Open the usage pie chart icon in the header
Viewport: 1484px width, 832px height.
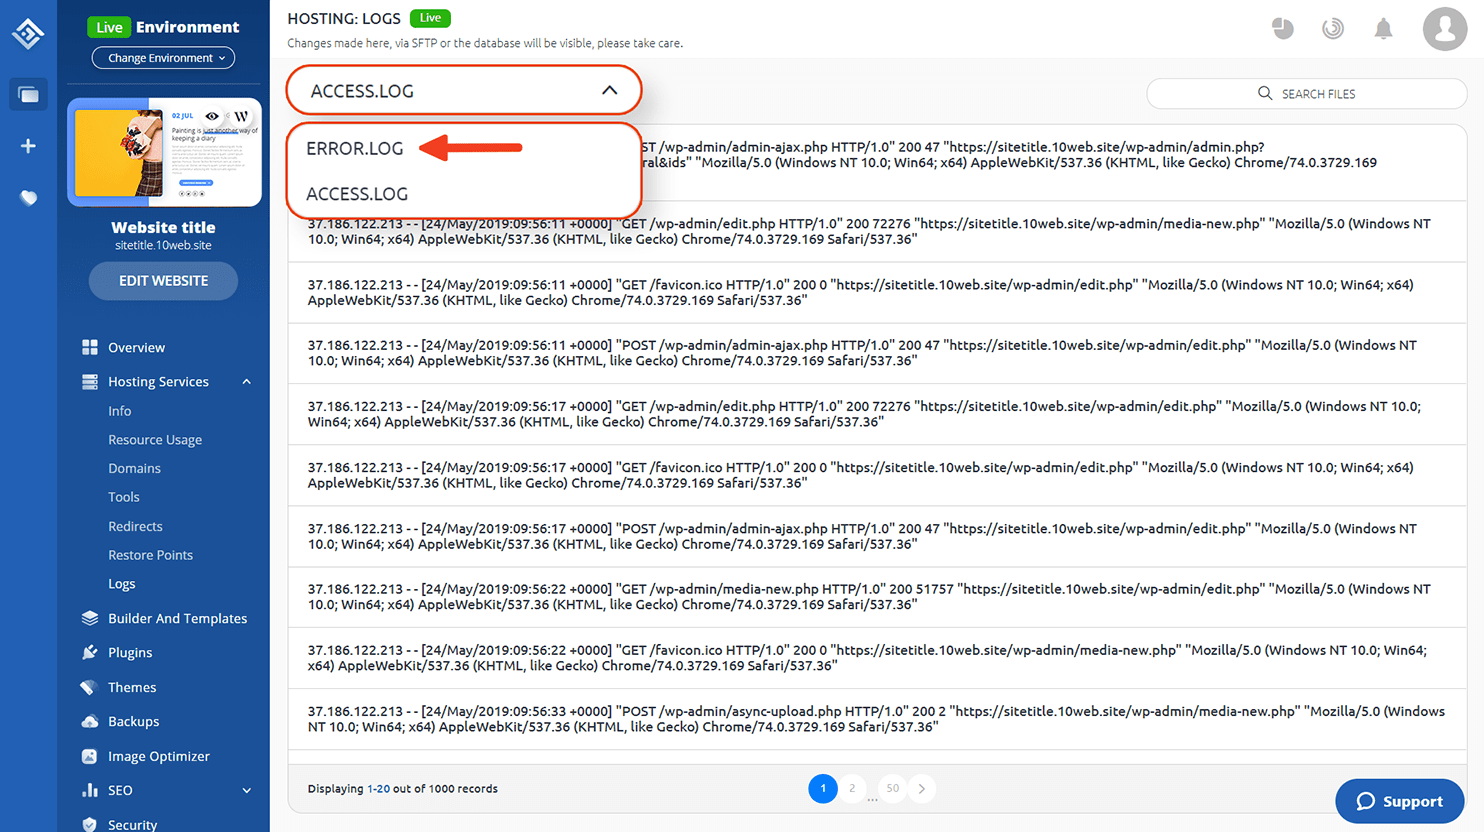1283,28
